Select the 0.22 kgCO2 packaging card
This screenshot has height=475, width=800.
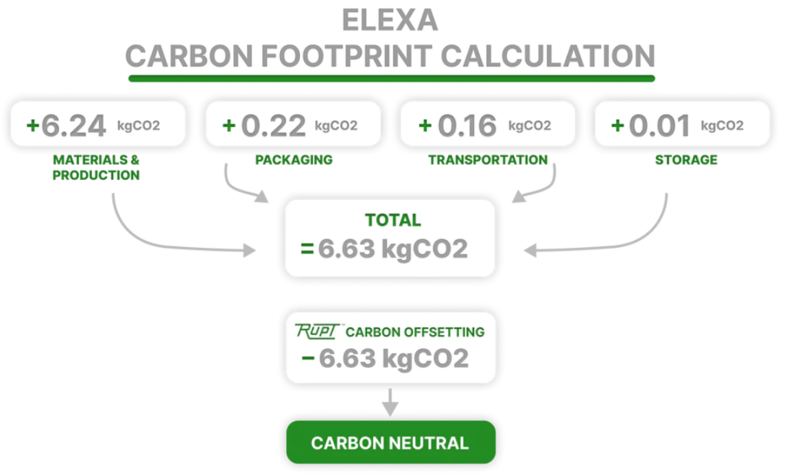pyautogui.click(x=292, y=126)
